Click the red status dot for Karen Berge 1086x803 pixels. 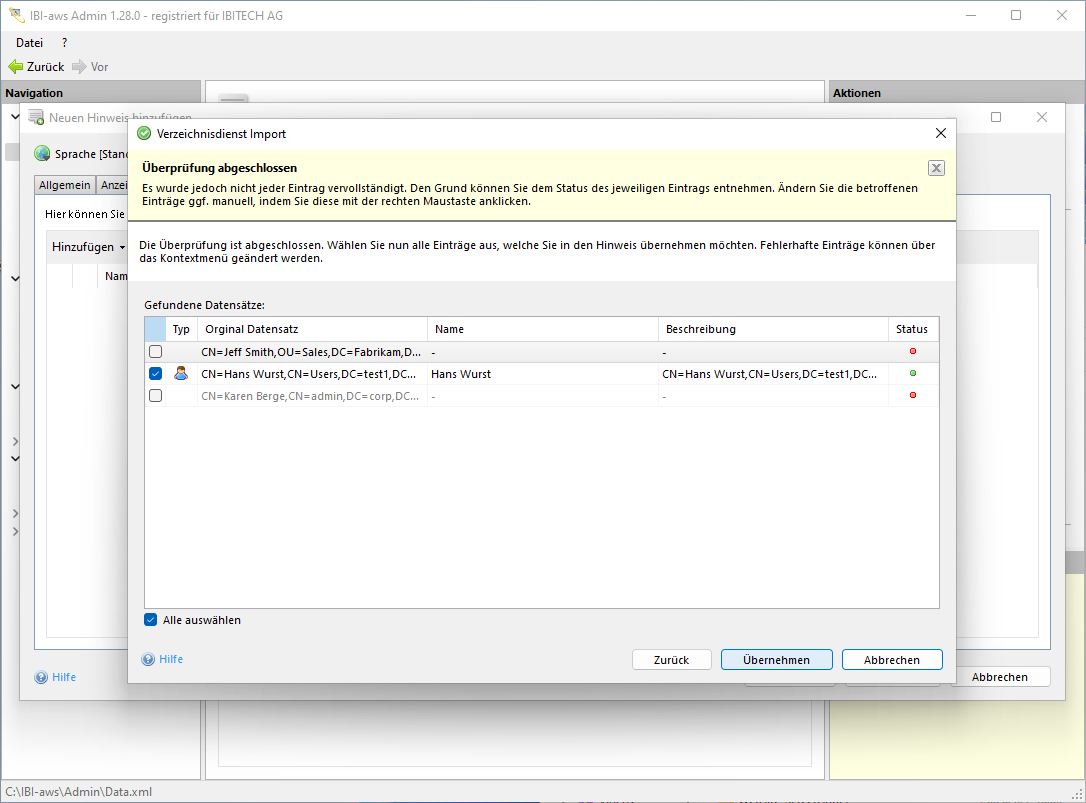(912, 396)
